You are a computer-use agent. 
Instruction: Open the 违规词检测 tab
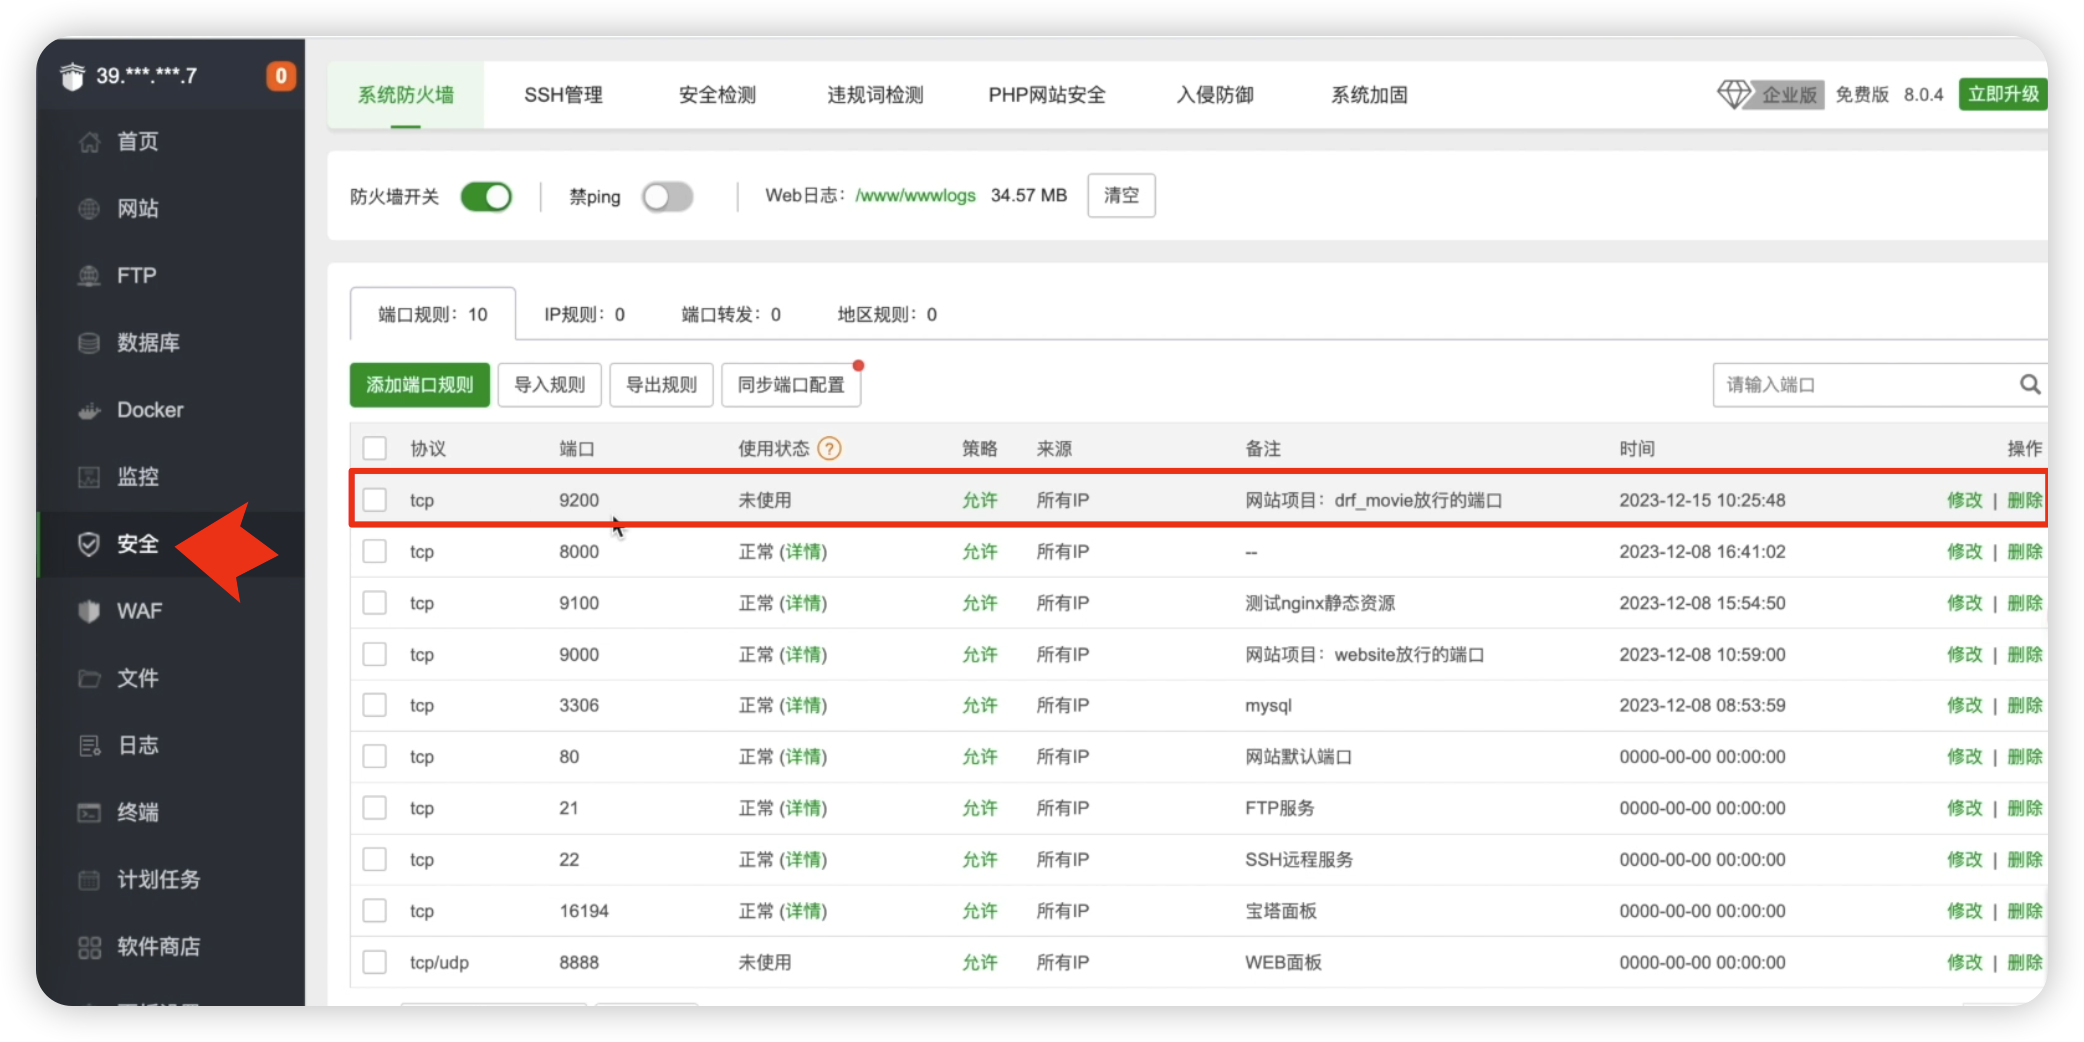pos(875,95)
